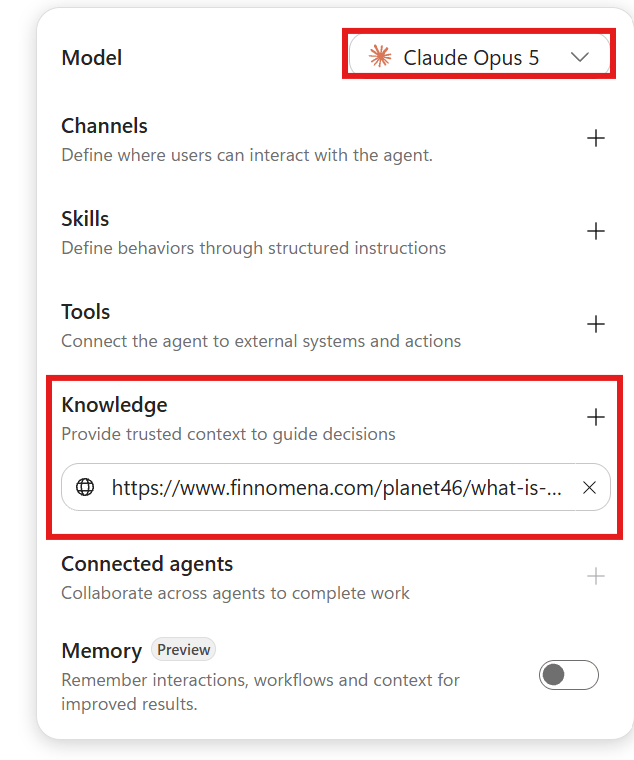The height and width of the screenshot is (760, 634).
Task: Add a new channel with plus icon
Action: coord(596,138)
